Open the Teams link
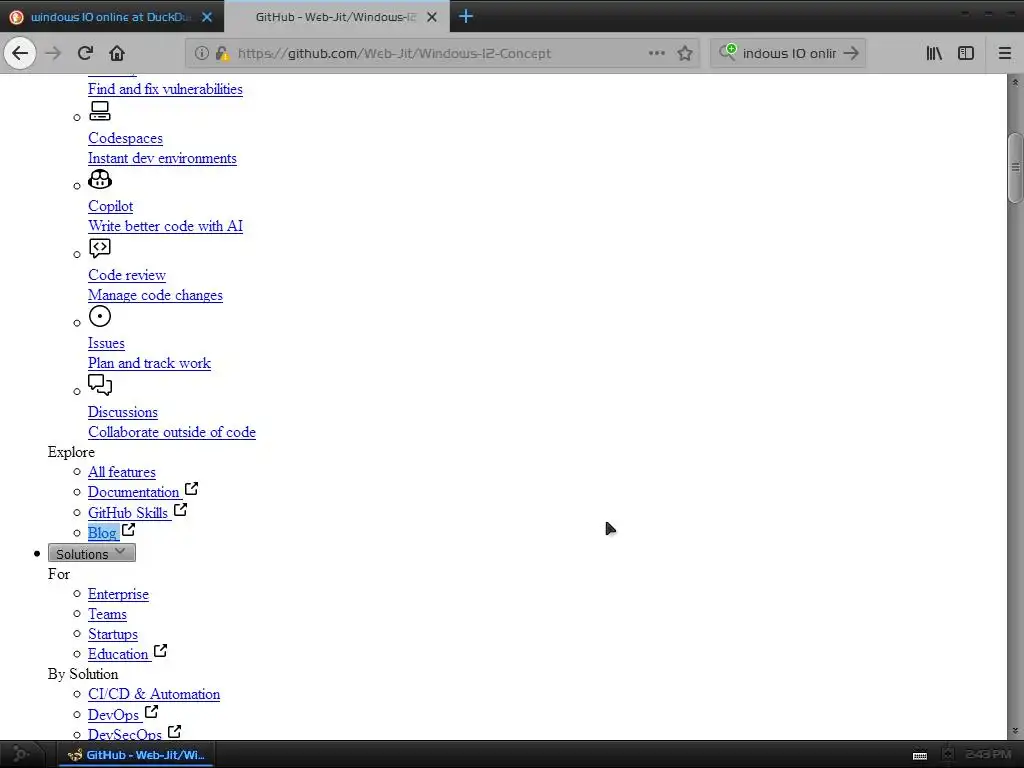This screenshot has height=768, width=1024. [107, 615]
